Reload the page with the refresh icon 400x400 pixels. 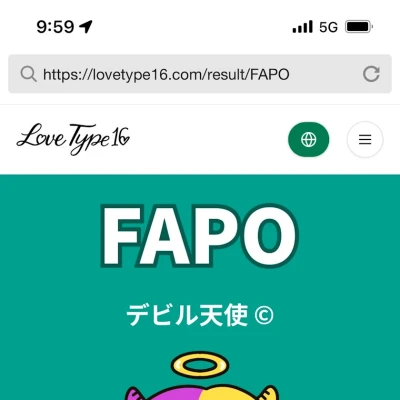[371, 74]
